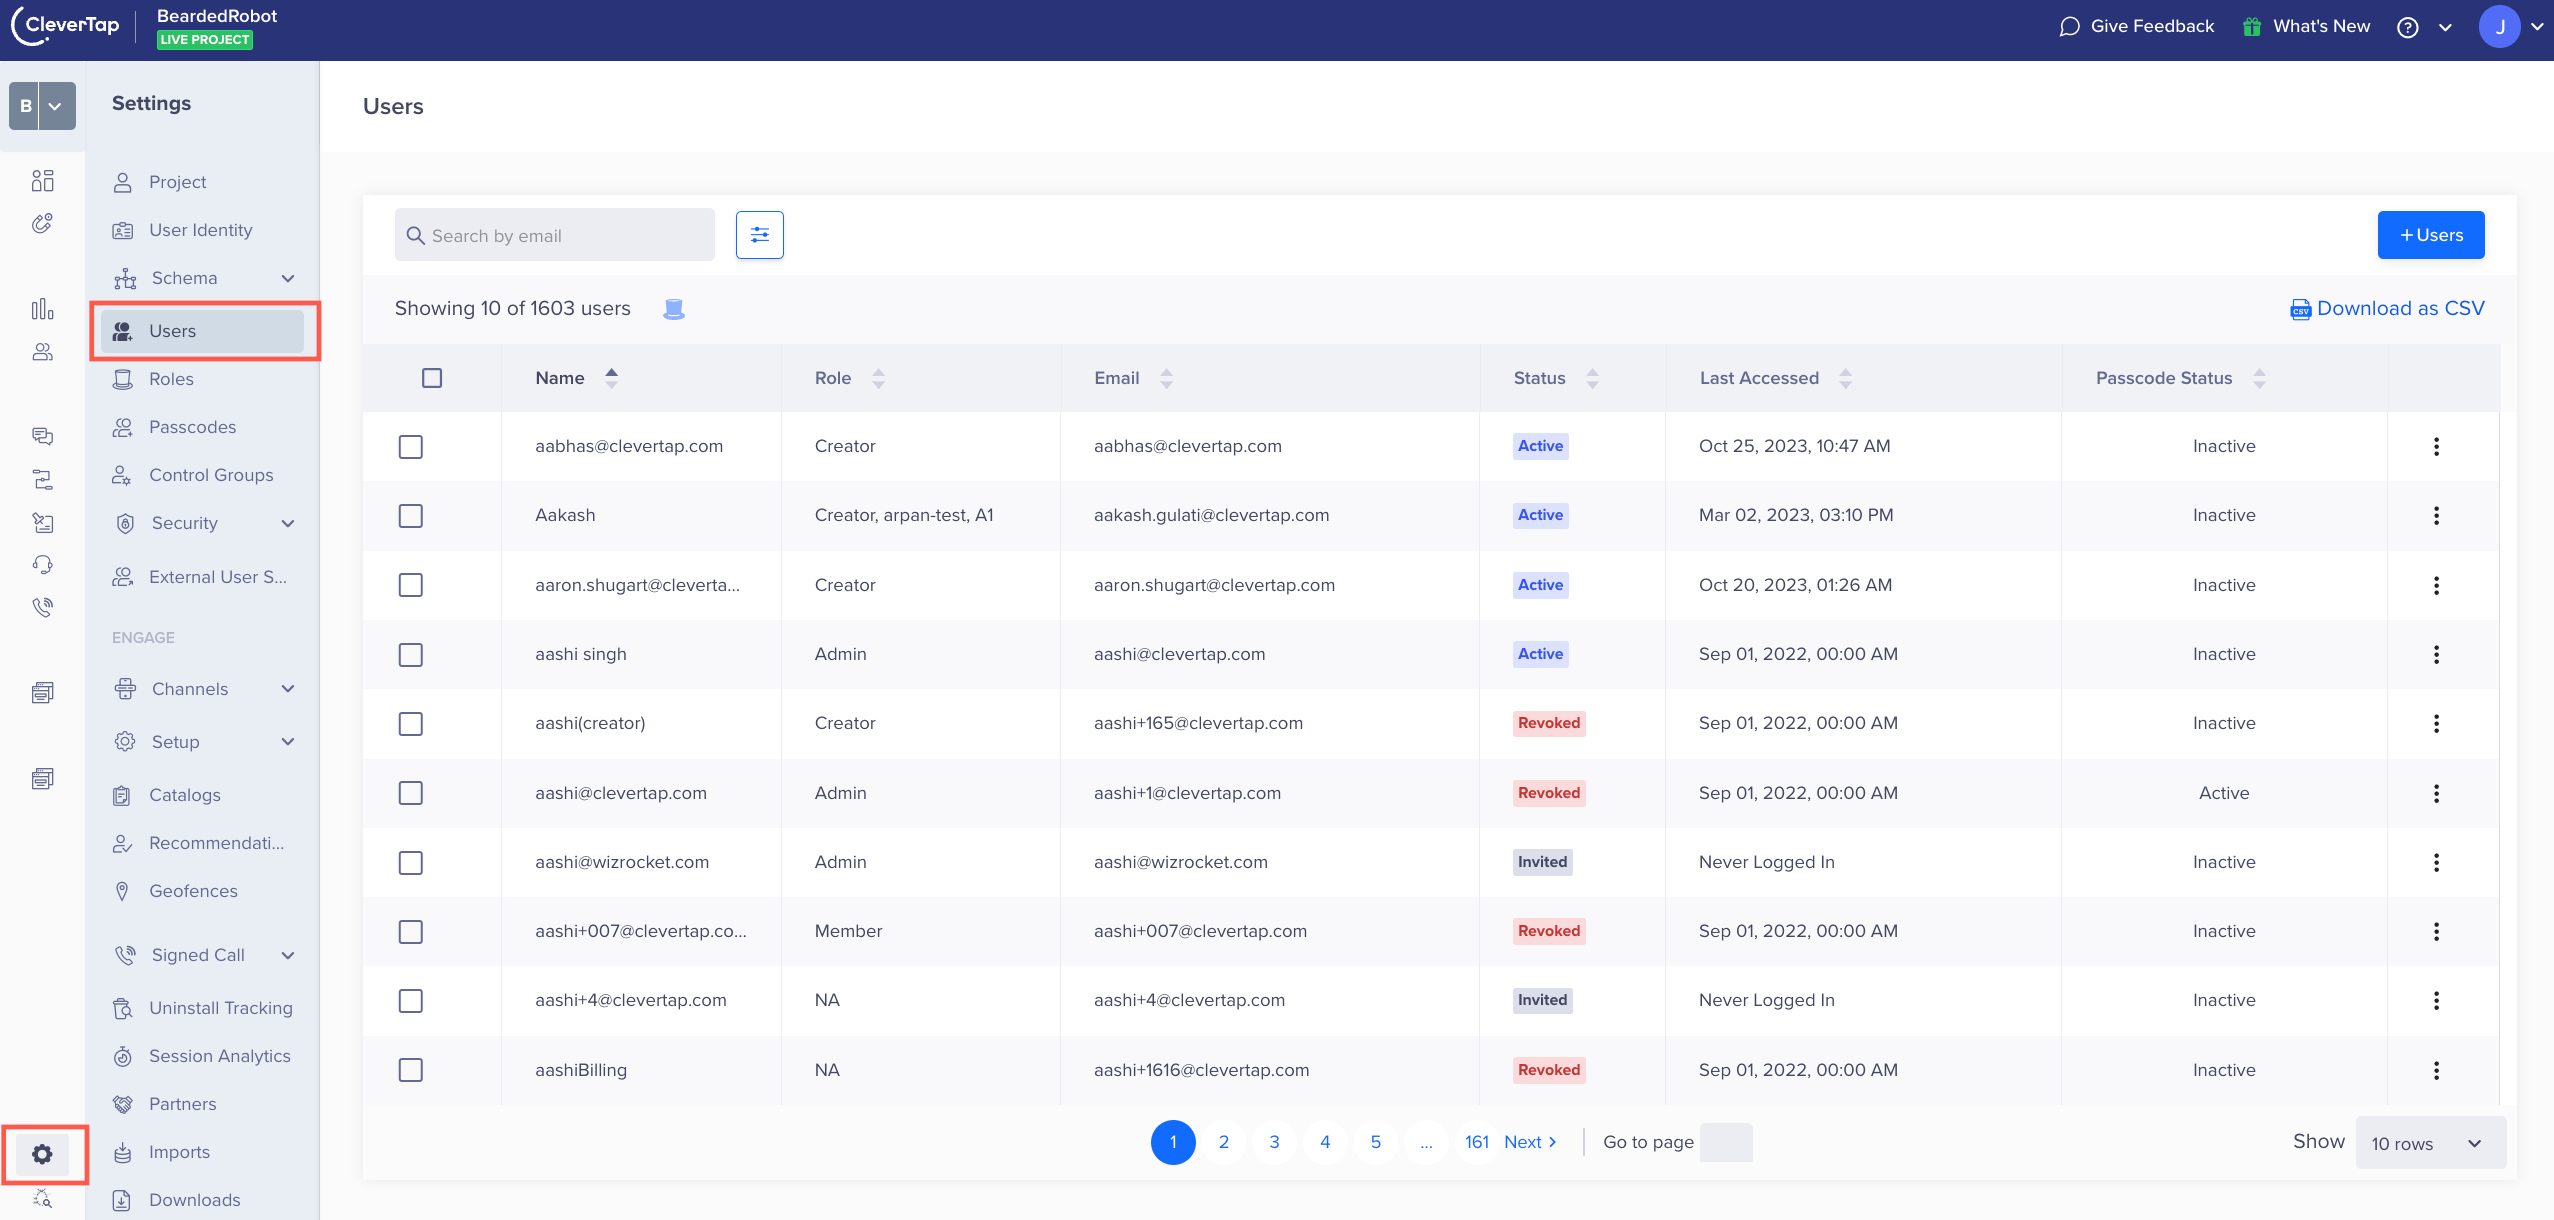Open the dashboard boards icon in left rail
The image size is (2554, 1220).
coord(42,180)
